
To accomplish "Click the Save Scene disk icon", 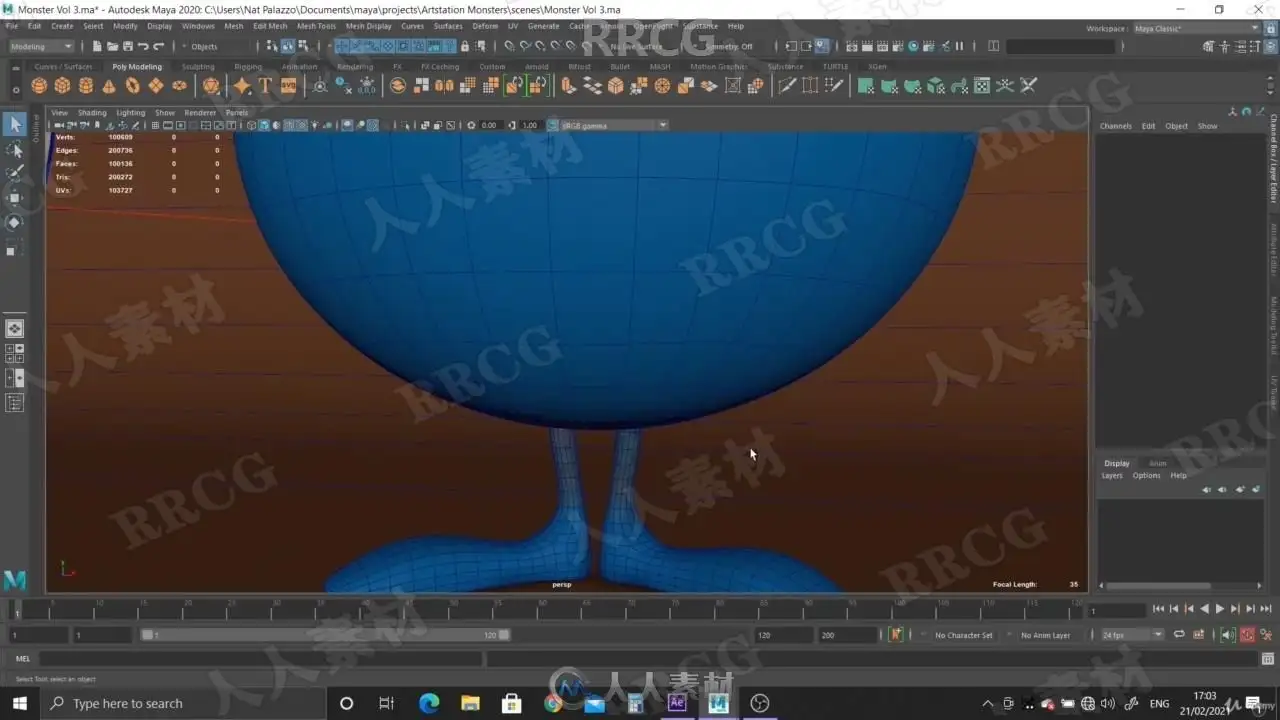I will point(127,46).
